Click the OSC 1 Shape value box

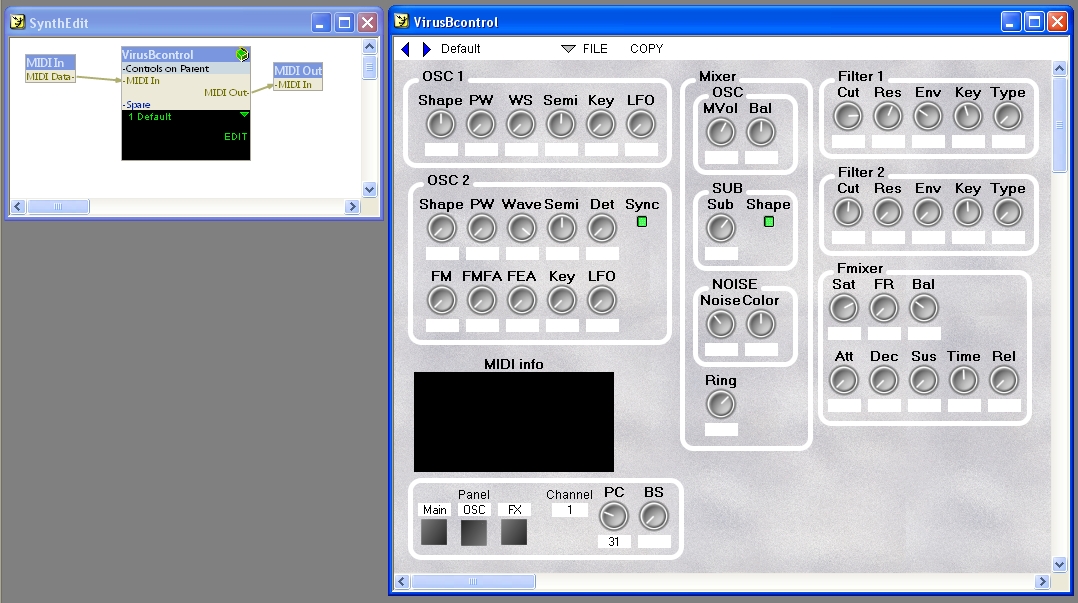click(441, 149)
